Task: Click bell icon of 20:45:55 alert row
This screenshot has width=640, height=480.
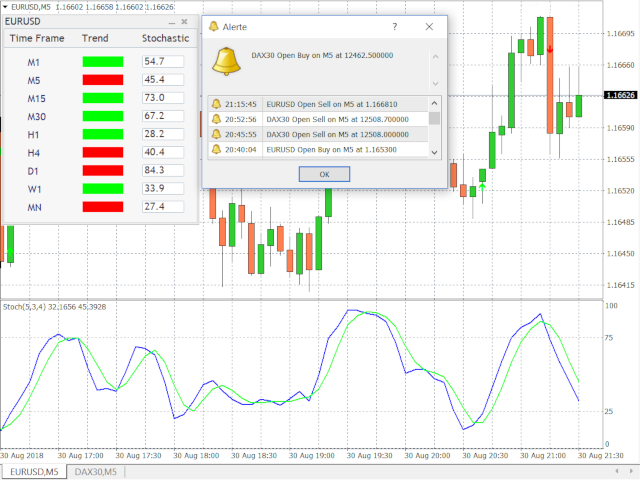Action: tap(216, 134)
